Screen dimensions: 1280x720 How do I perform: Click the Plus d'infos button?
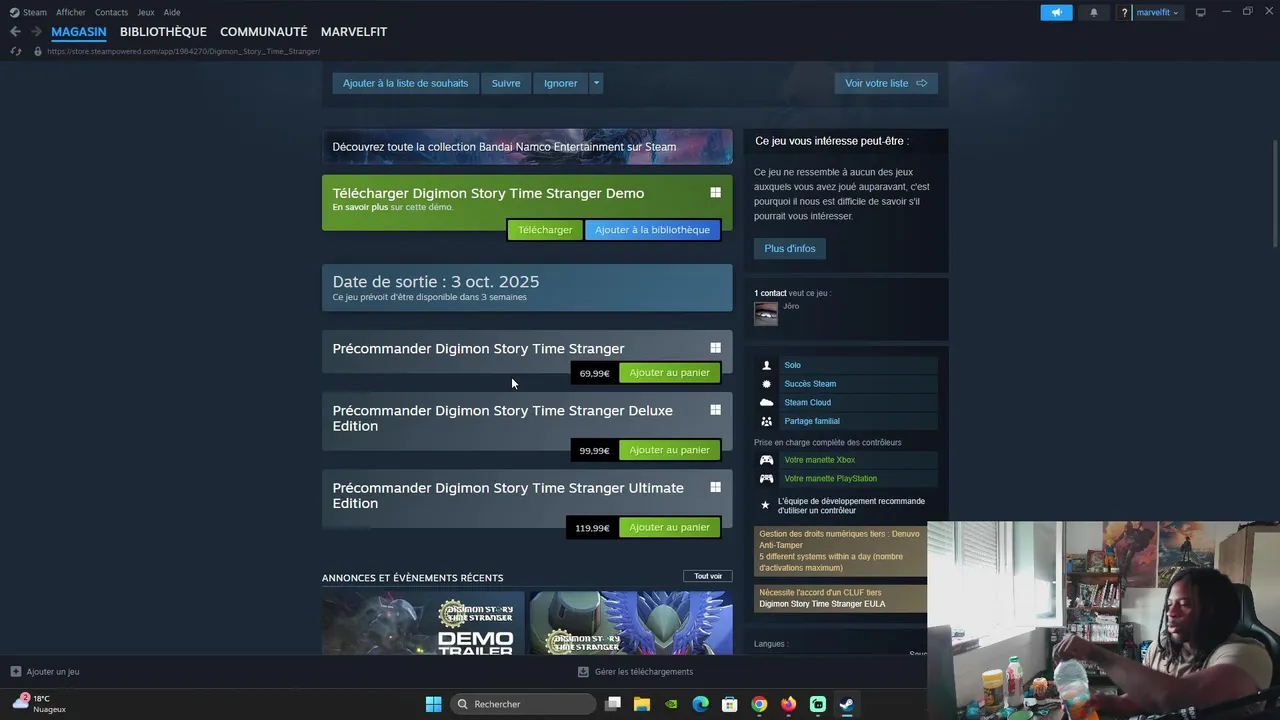(x=790, y=248)
